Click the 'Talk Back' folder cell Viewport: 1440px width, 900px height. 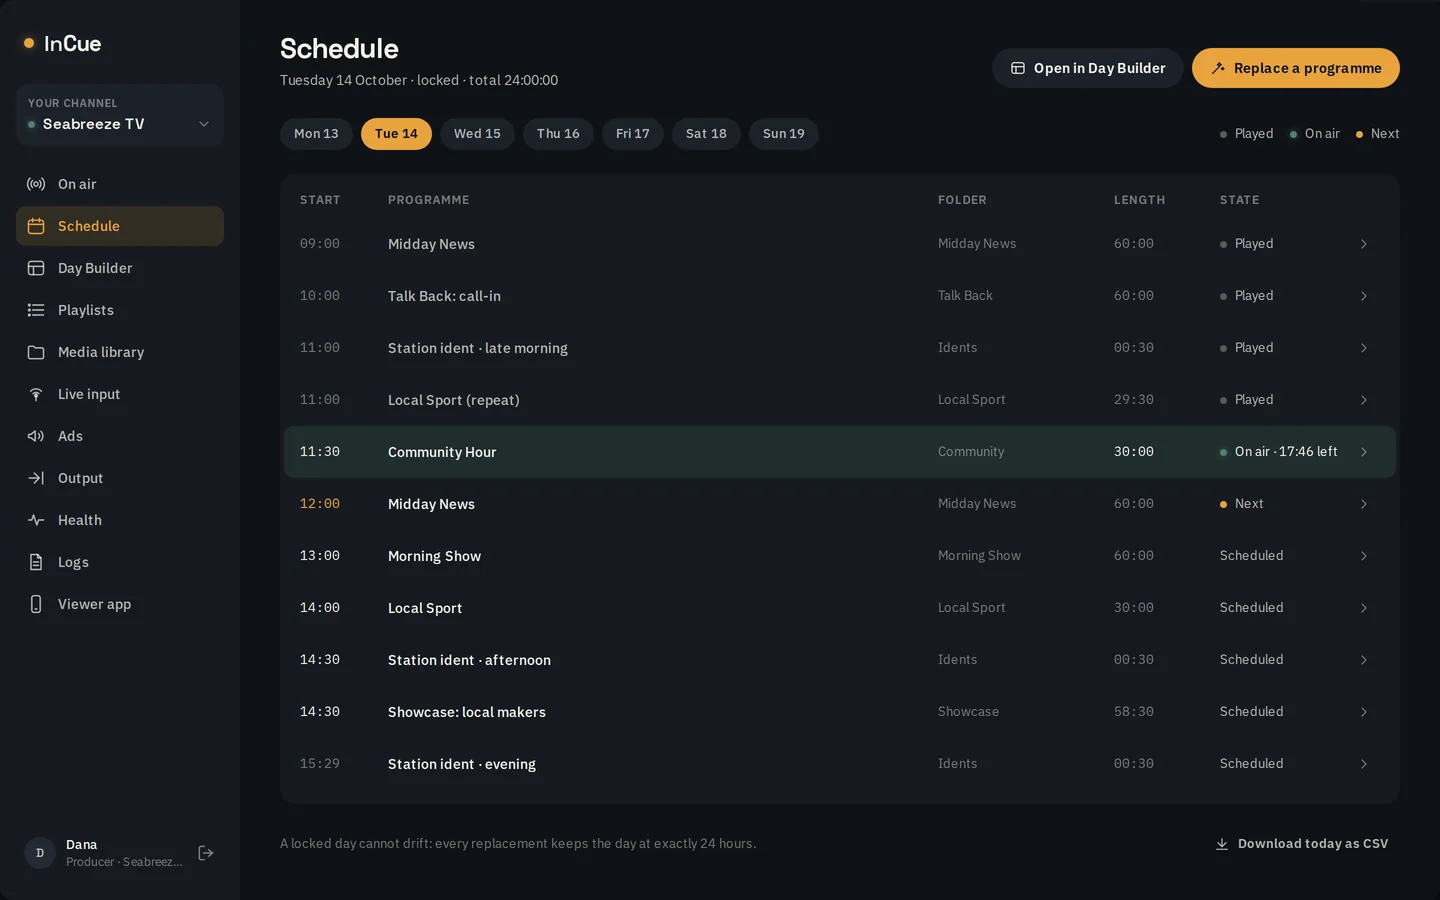pos(965,296)
